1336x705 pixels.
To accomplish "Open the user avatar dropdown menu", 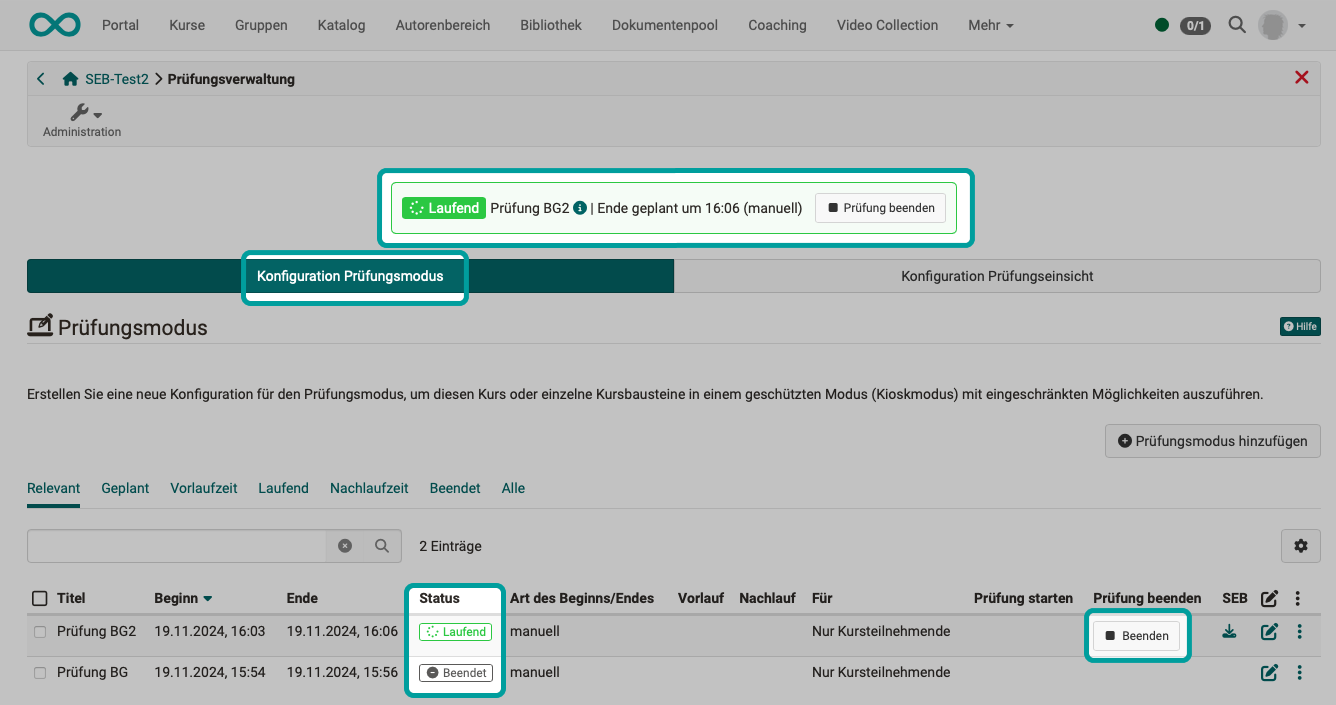I will pyautogui.click(x=1282, y=25).
